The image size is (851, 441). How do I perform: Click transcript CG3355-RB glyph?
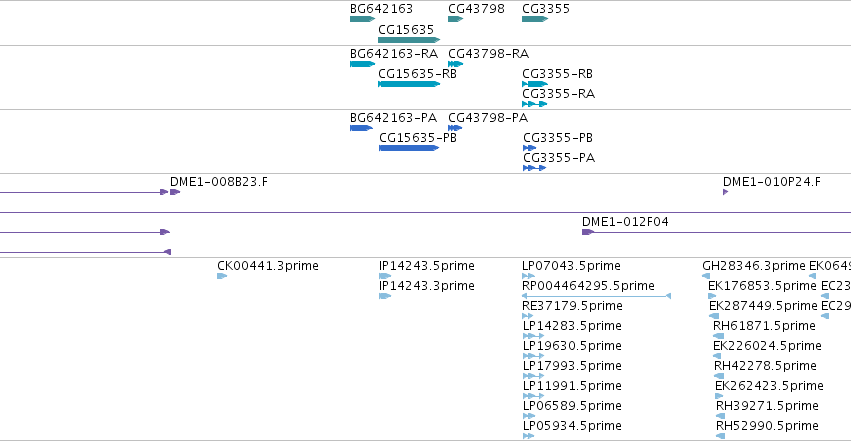(x=535, y=84)
